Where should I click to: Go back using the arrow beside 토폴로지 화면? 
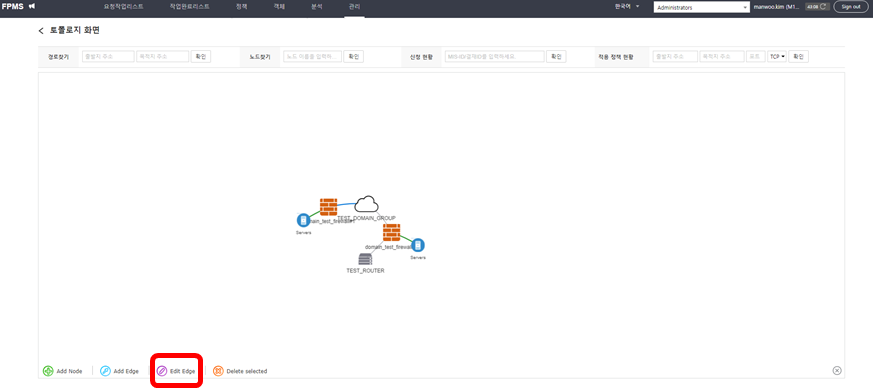point(41,31)
